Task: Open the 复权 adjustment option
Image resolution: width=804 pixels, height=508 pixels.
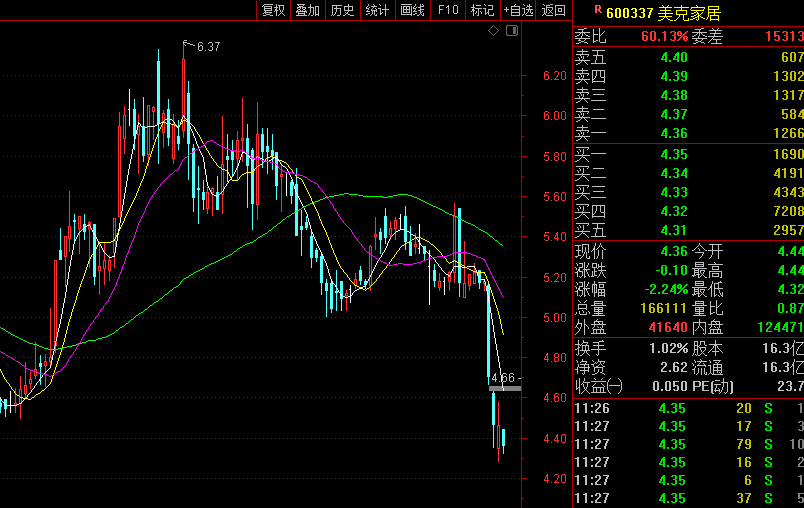Action: (273, 10)
